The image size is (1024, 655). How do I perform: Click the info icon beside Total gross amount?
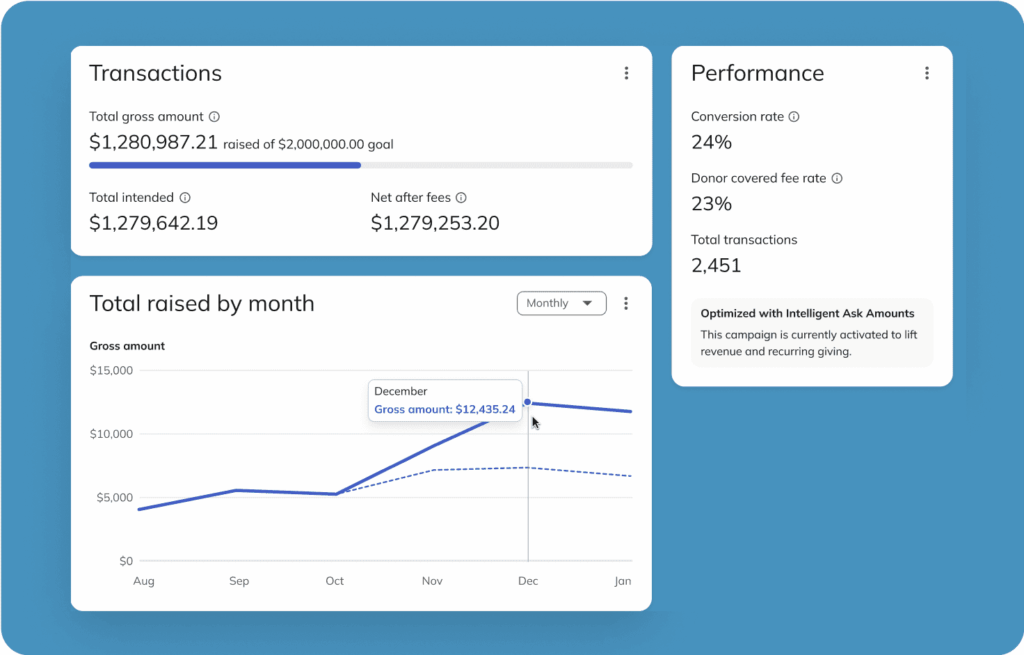[214, 117]
